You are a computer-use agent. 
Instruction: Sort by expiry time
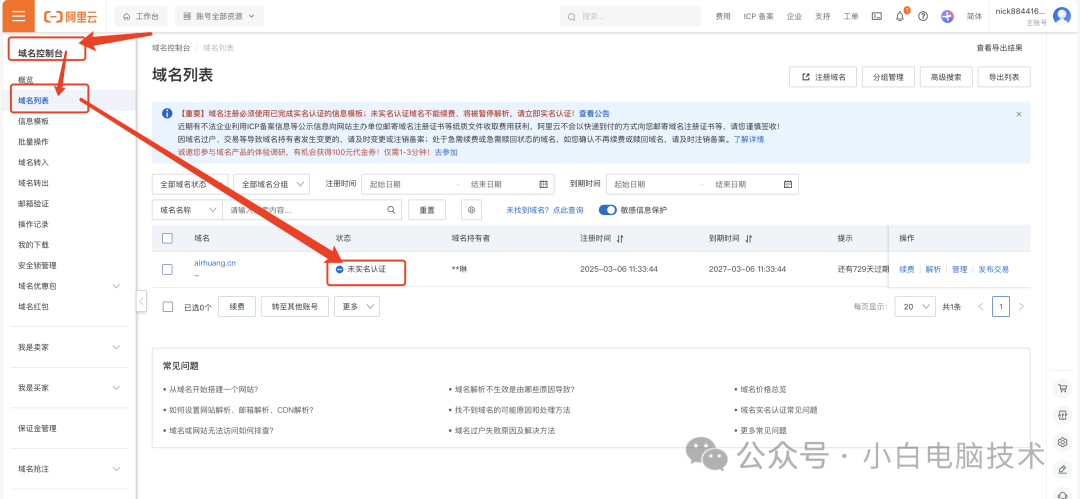pyautogui.click(x=748, y=238)
